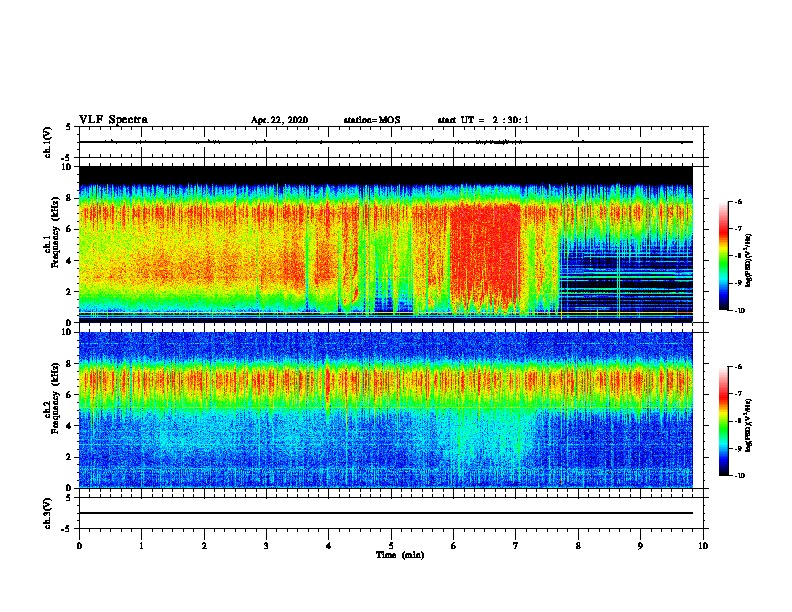Click the '10' tick on time axis
Viewport: 792px width, 612px height.
(703, 546)
